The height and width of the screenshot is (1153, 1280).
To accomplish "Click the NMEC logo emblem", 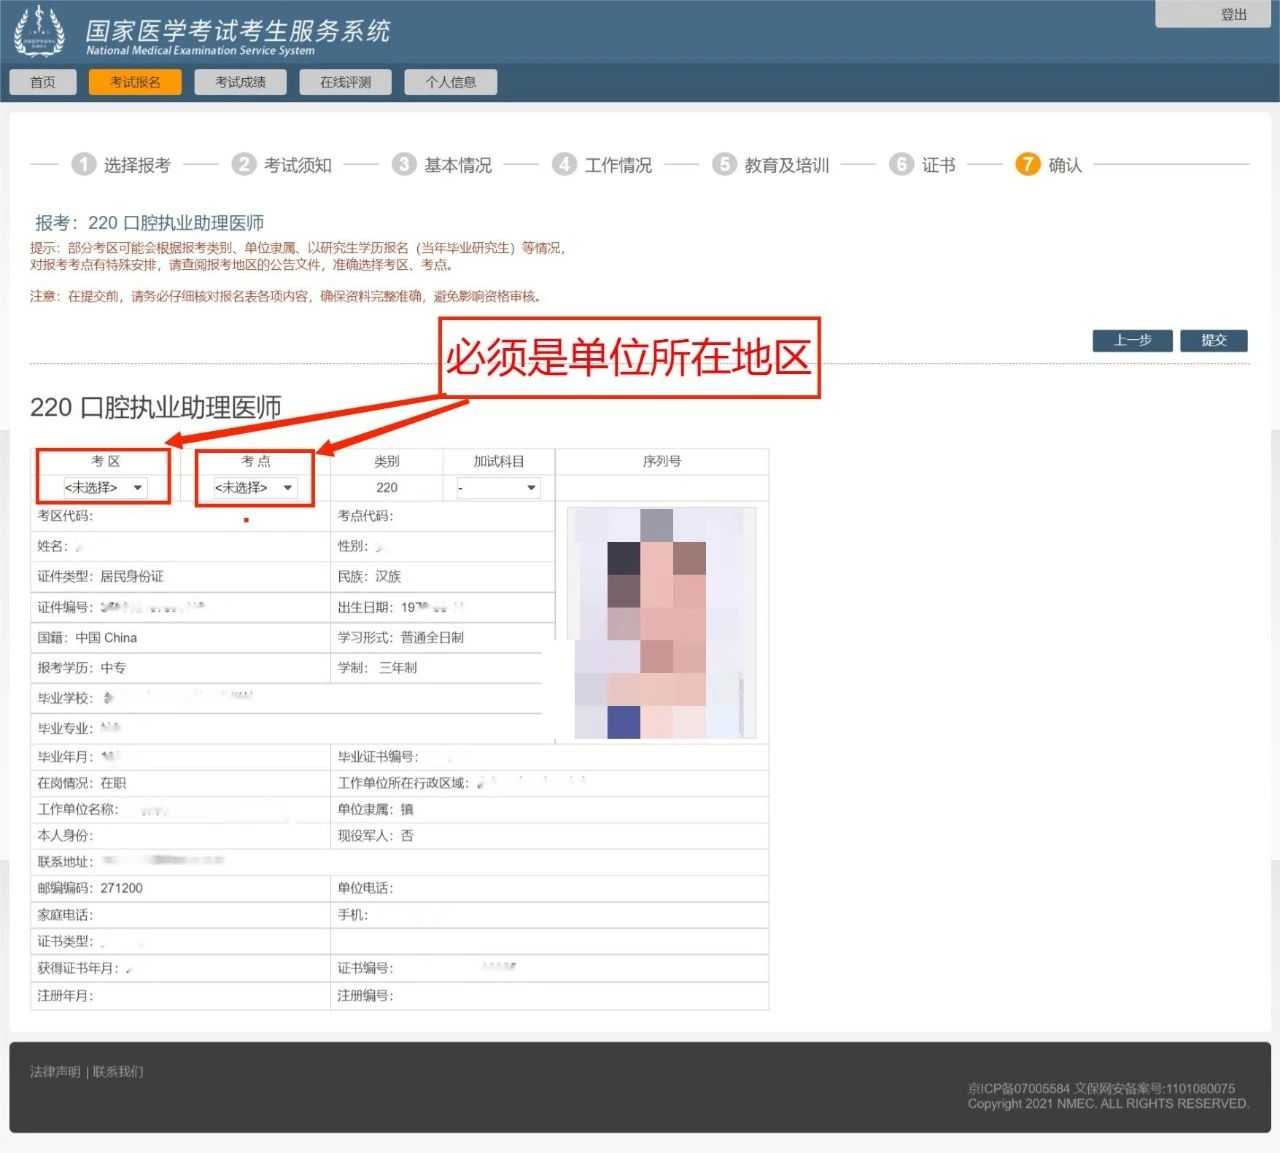I will (x=38, y=30).
